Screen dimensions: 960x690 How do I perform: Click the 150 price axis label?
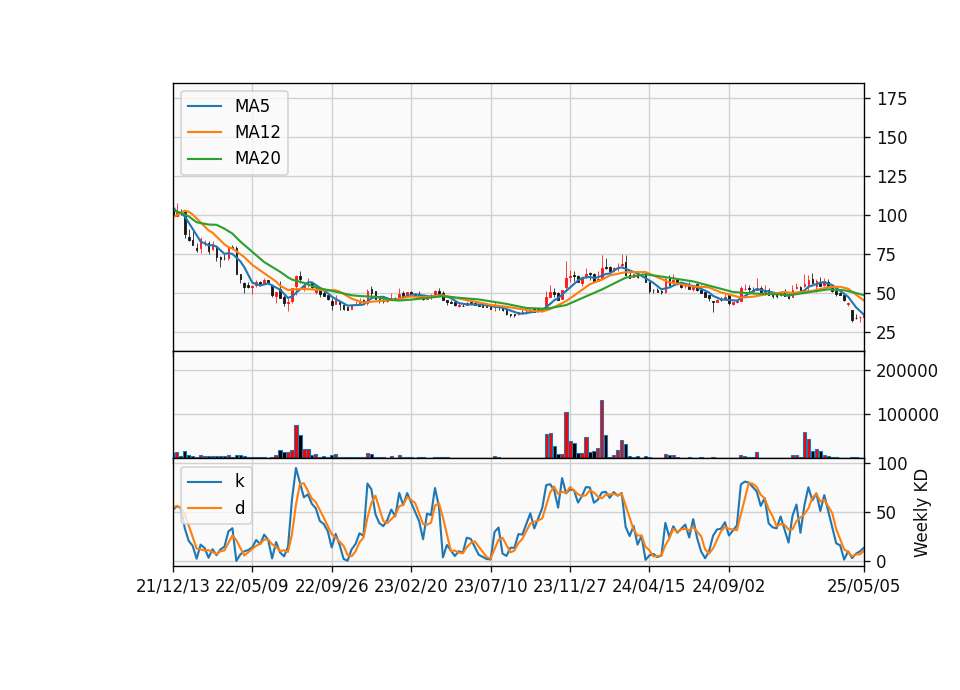(892, 138)
